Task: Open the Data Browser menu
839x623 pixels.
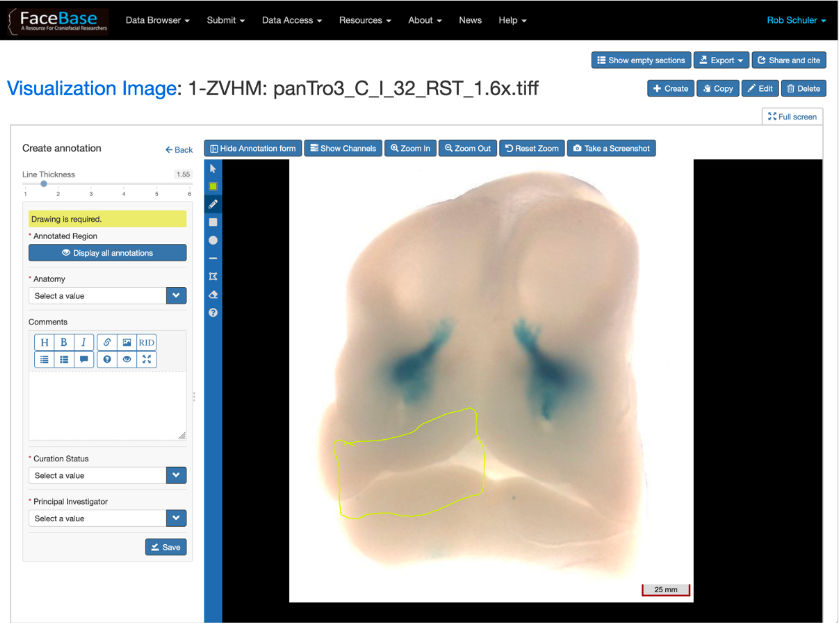Action: pos(157,20)
